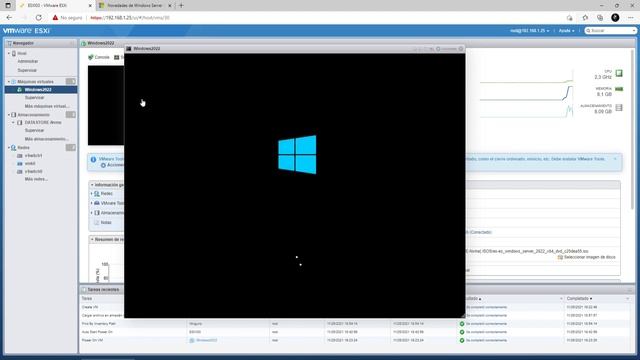The height and width of the screenshot is (360, 640).
Task: Click the browser address bar URL
Action: pos(130,18)
